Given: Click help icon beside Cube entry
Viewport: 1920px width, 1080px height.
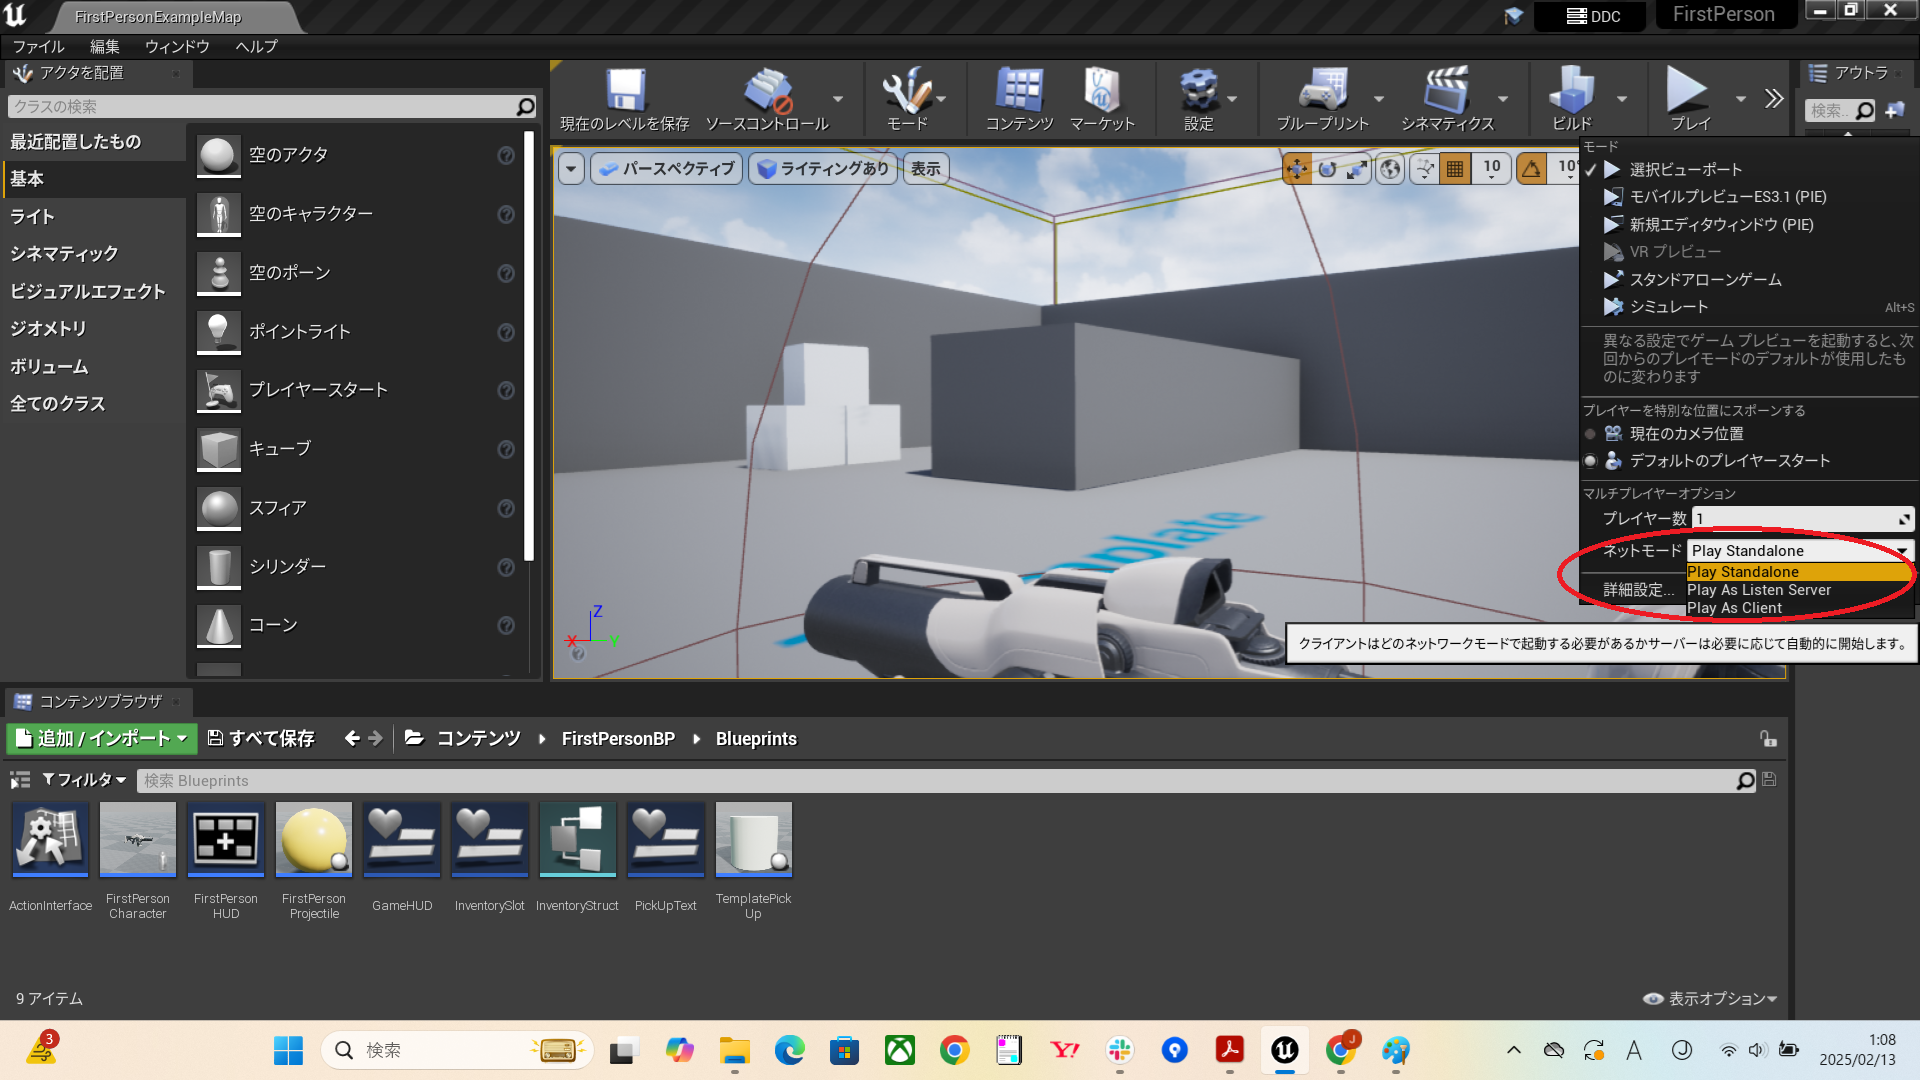Looking at the screenshot, I should (x=506, y=450).
